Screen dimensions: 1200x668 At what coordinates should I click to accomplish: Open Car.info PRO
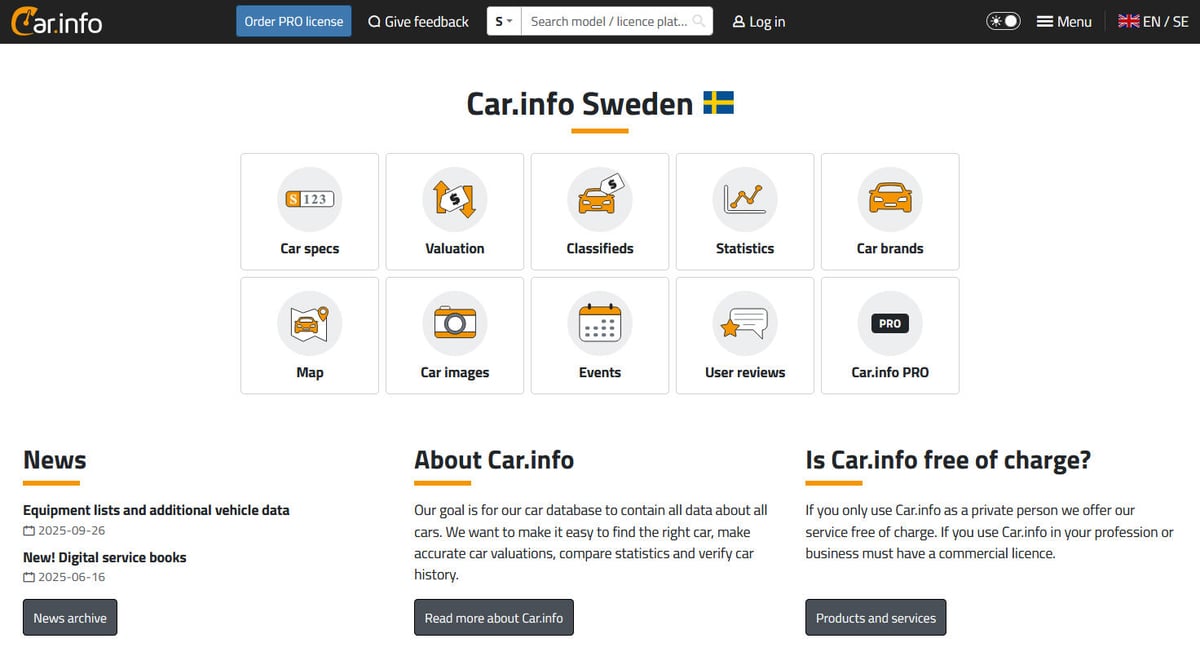(889, 335)
